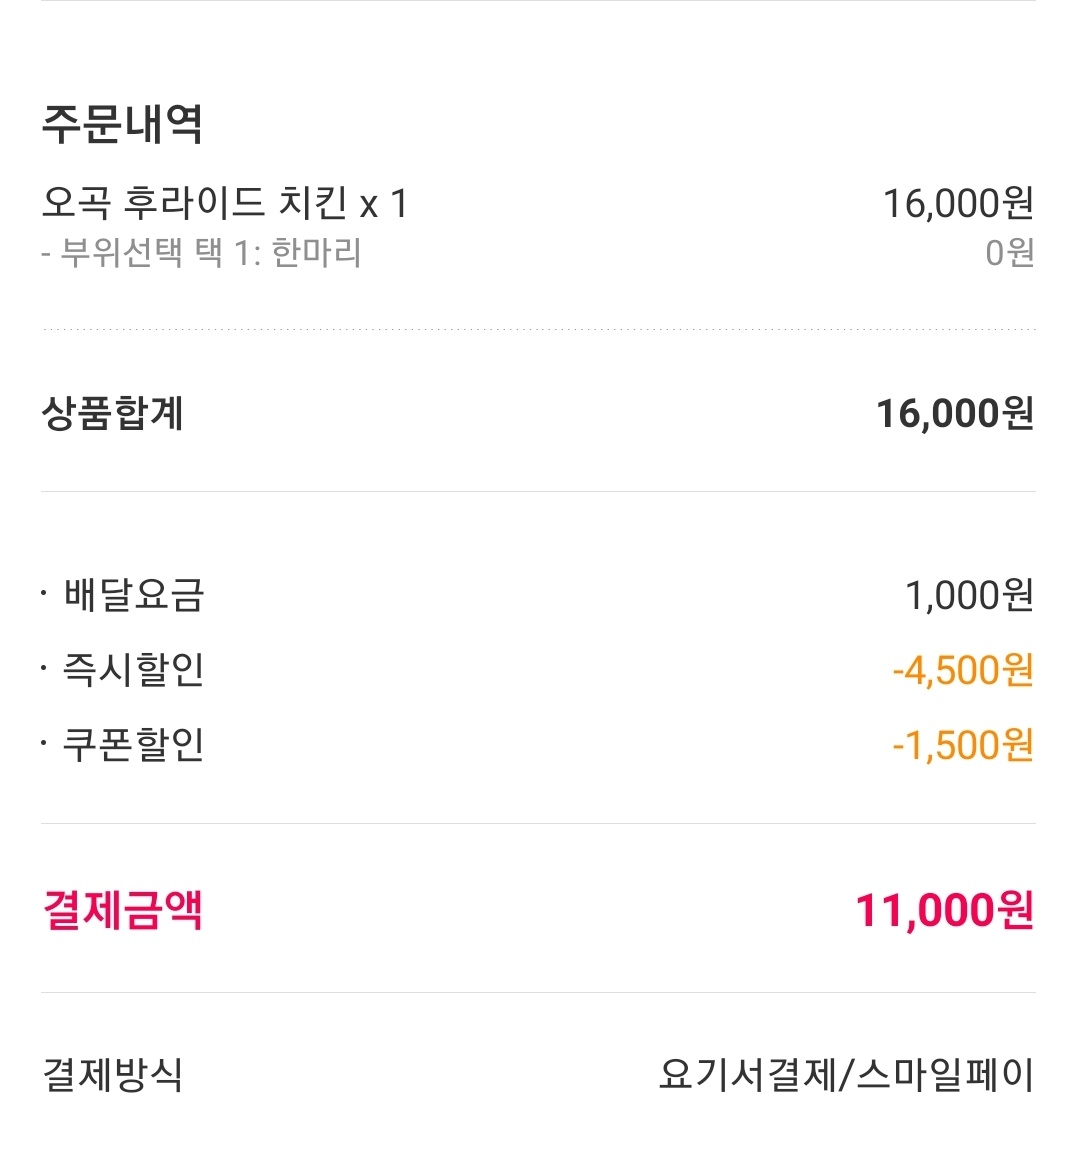The image size is (1078, 1153).
Task: Tap the 쿠폰할인 label
Action: (134, 744)
